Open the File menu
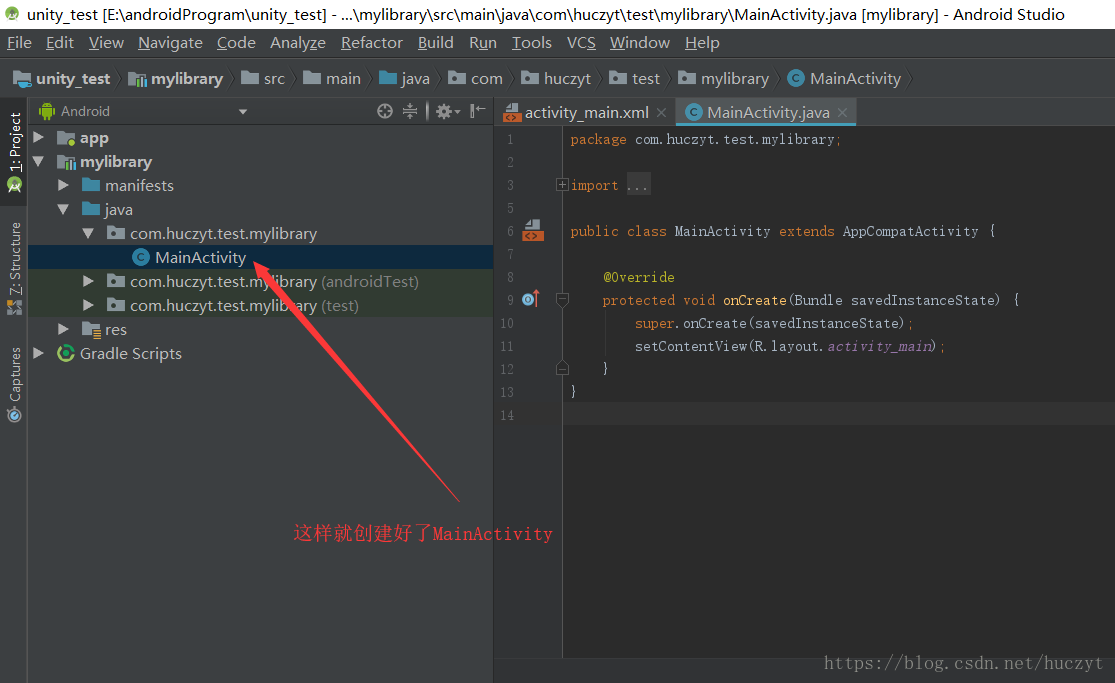Viewport: 1115px width, 683px height. 19,43
